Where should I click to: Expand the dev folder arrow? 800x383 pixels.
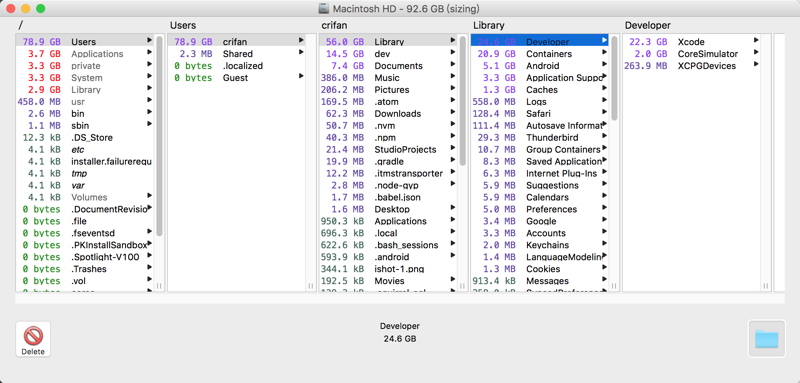coord(453,52)
